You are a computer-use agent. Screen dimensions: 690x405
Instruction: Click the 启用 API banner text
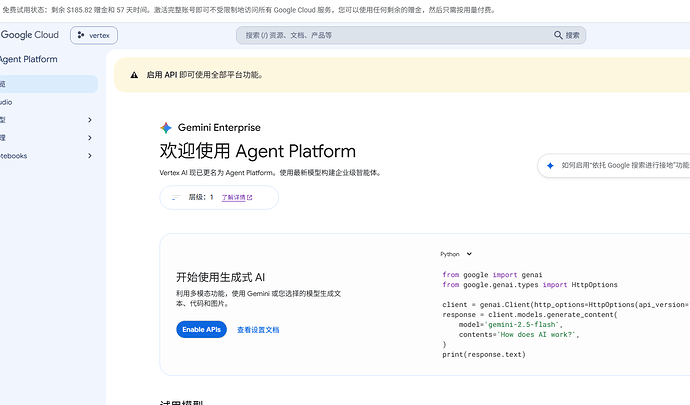[205, 75]
